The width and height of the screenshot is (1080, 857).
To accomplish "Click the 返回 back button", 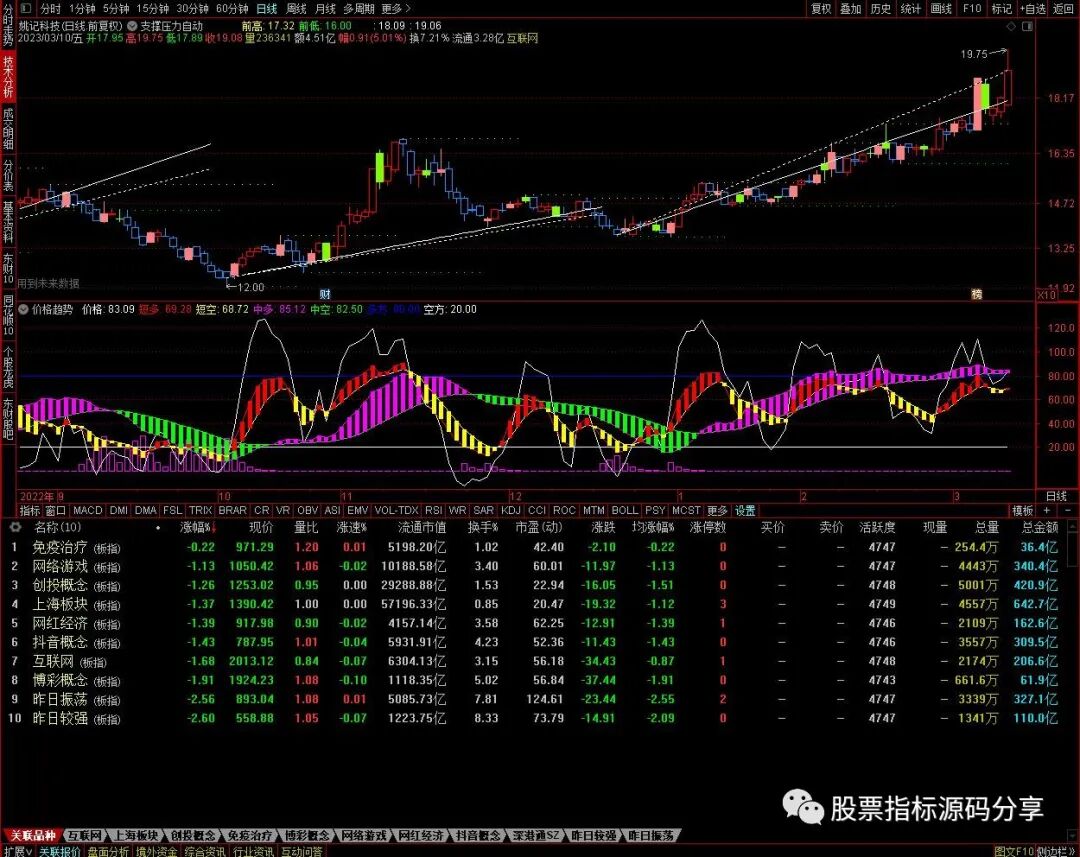I will [1063, 8].
